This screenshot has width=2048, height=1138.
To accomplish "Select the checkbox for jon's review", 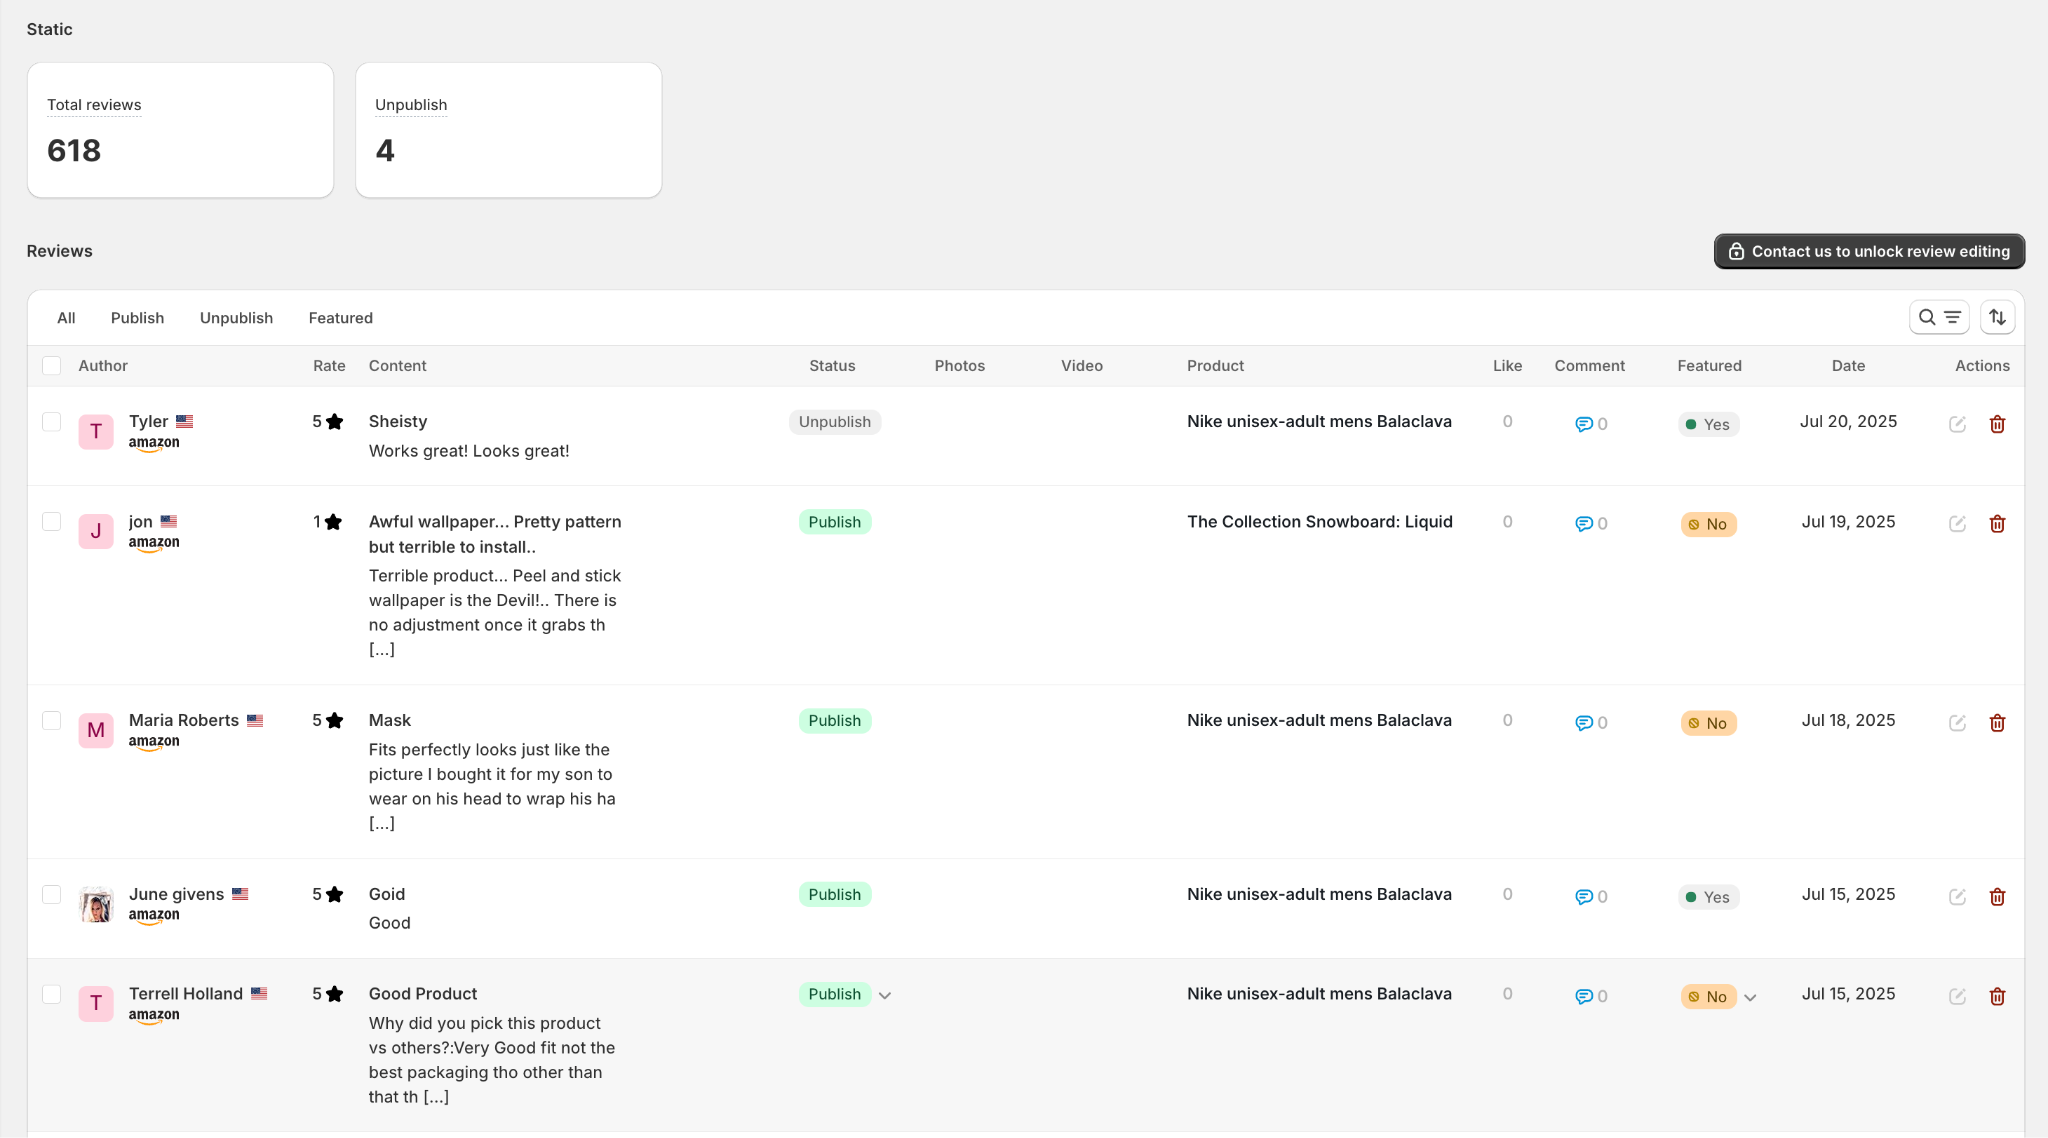I will click(52, 522).
